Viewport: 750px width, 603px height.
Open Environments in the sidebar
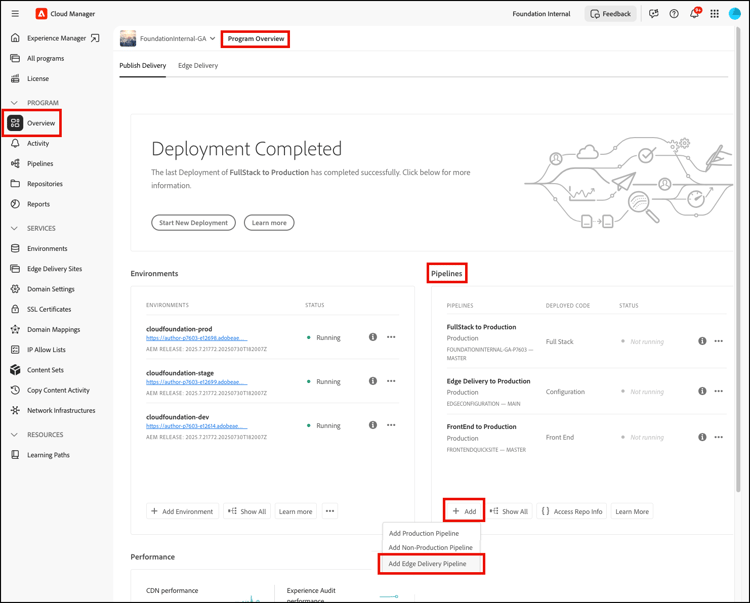click(x=47, y=249)
